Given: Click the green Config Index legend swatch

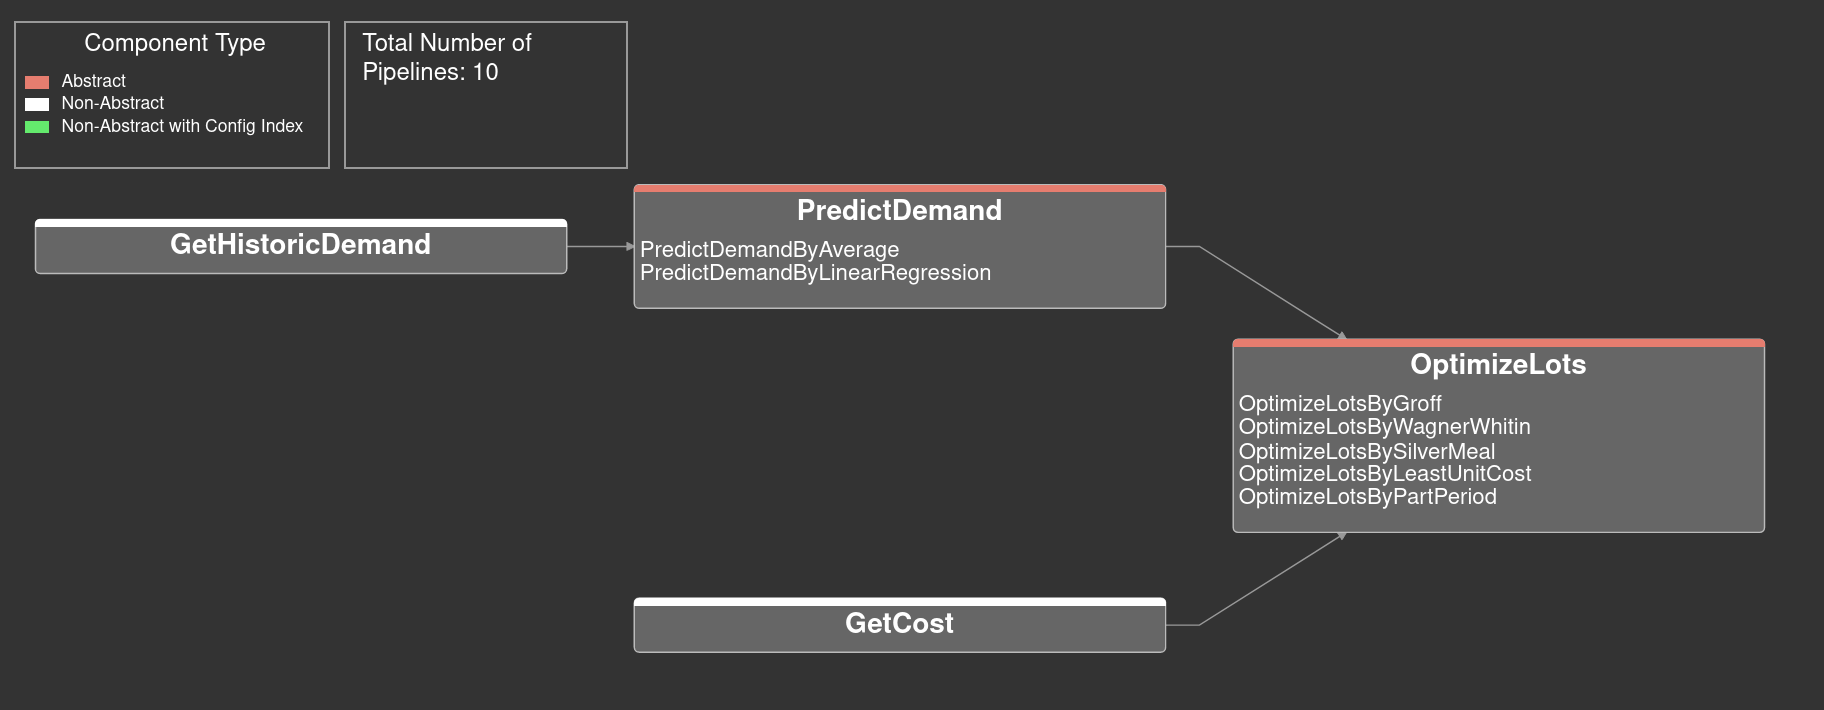Looking at the screenshot, I should point(37,127).
